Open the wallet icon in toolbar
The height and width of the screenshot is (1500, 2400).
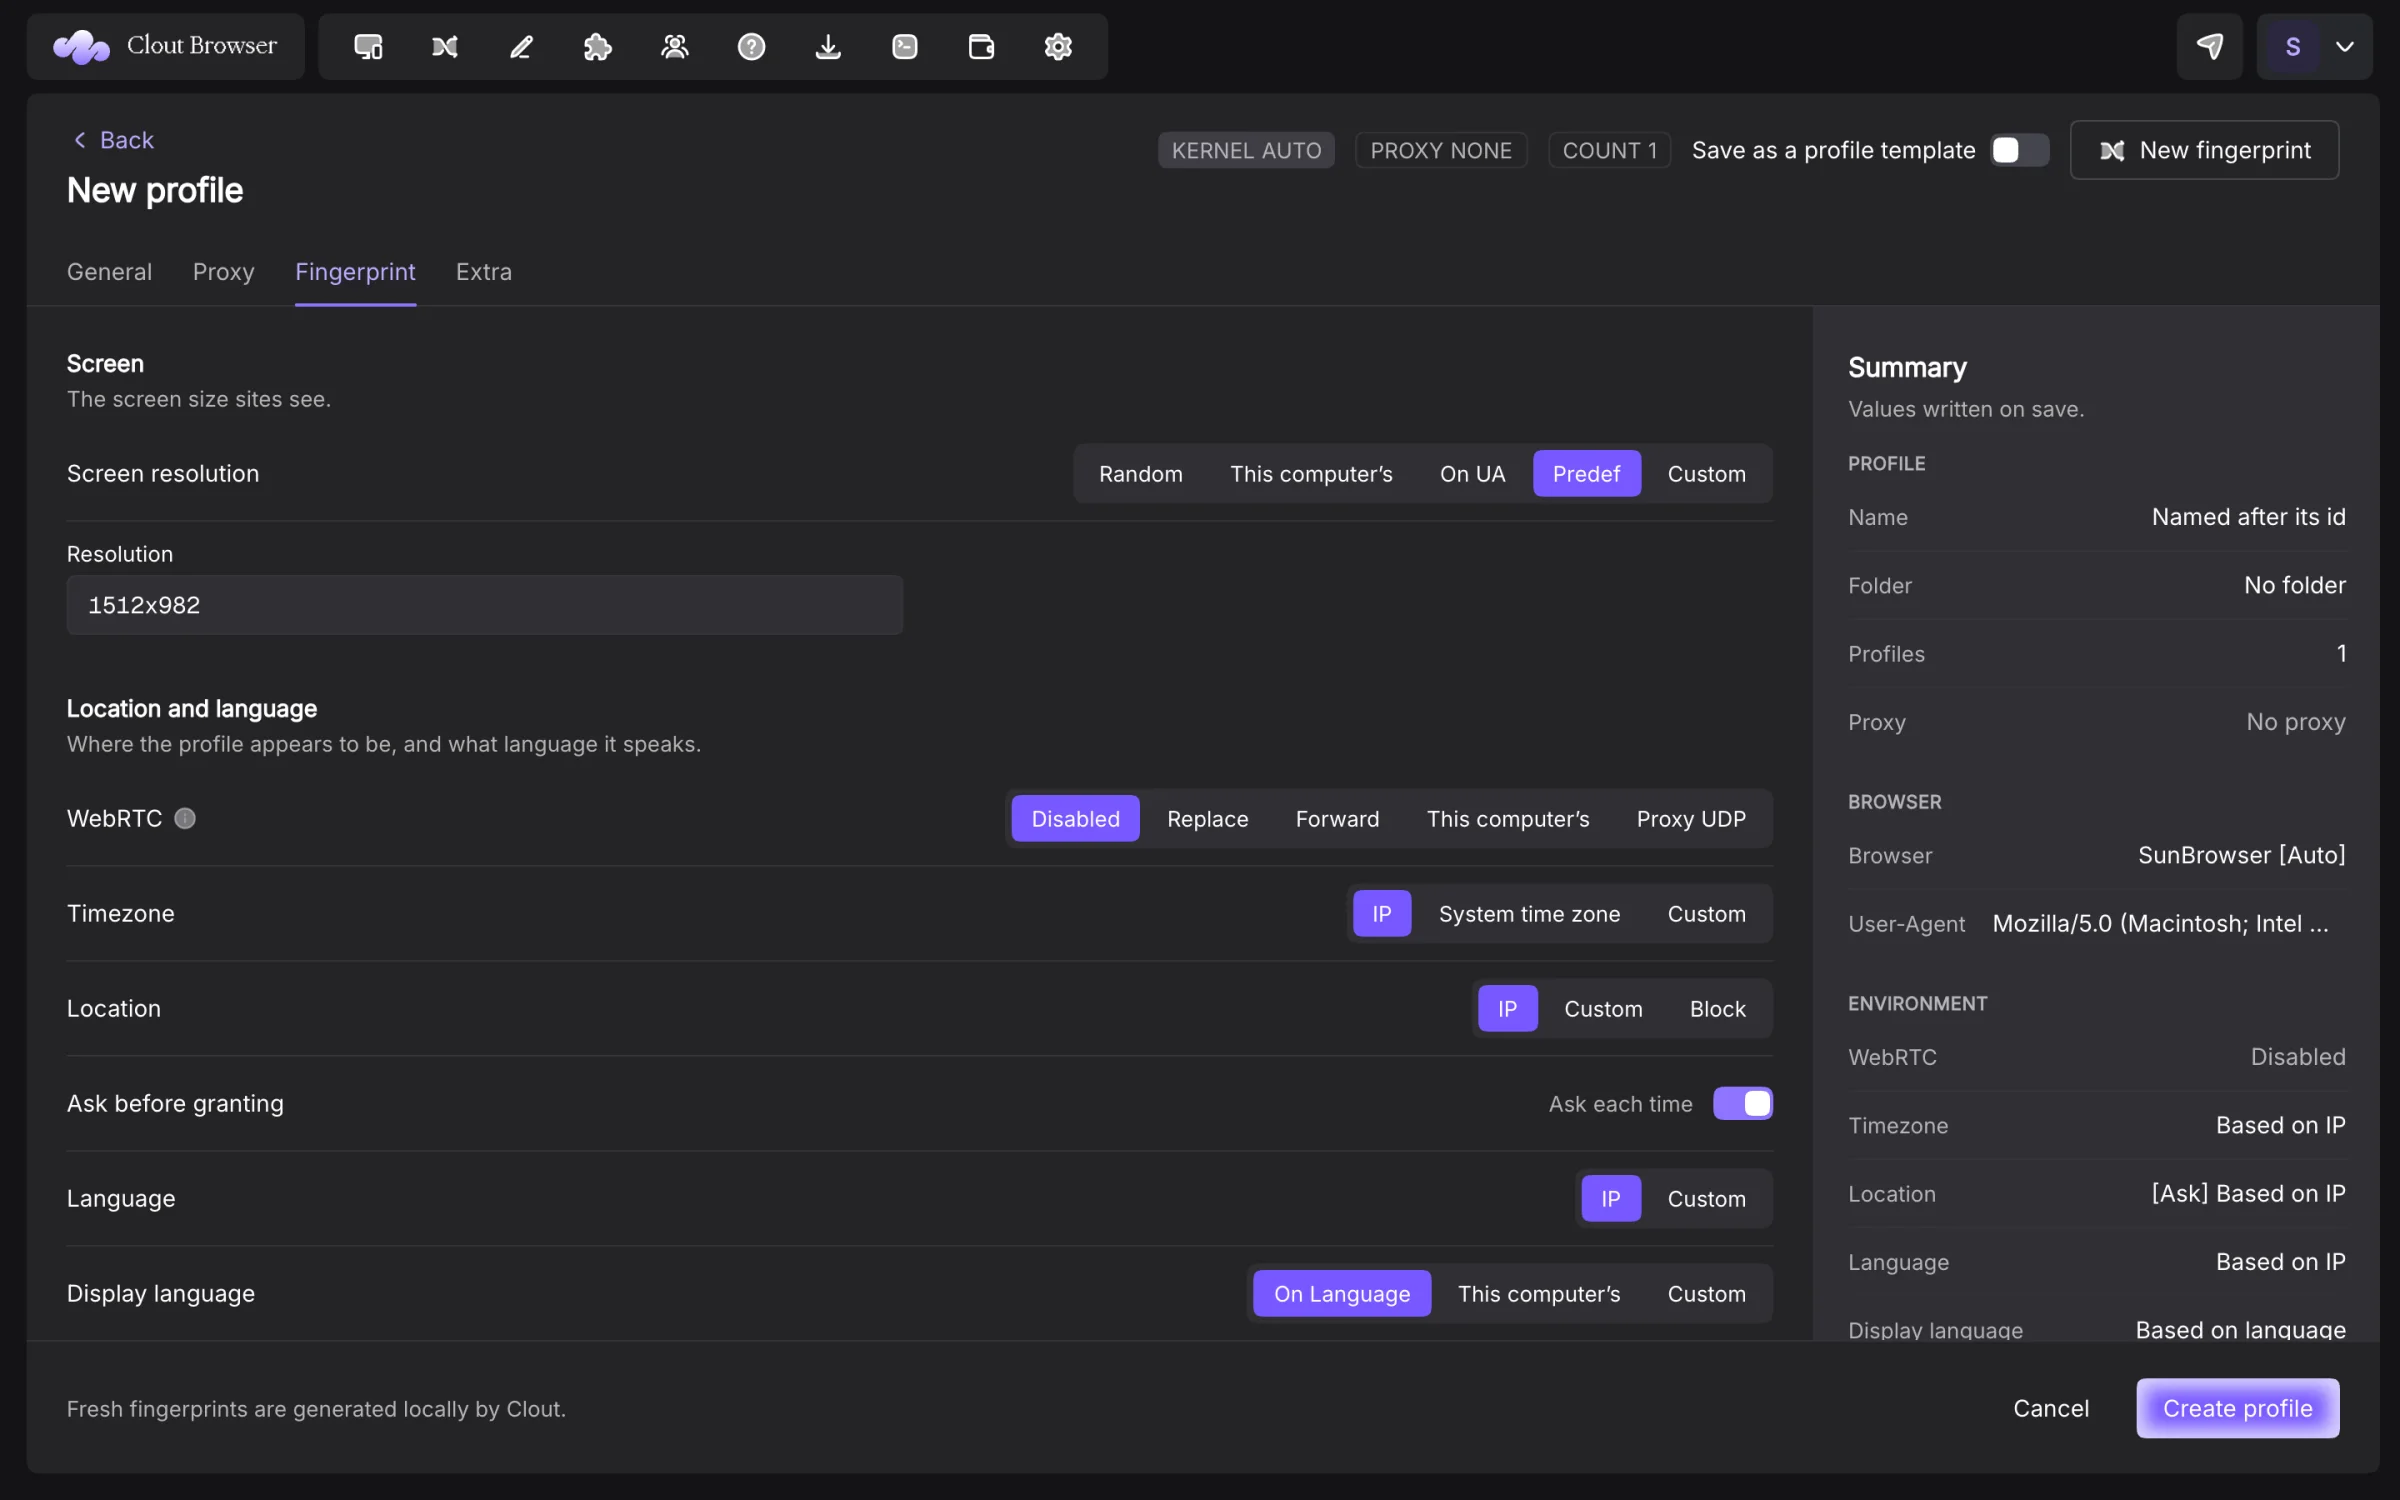pyautogui.click(x=981, y=47)
